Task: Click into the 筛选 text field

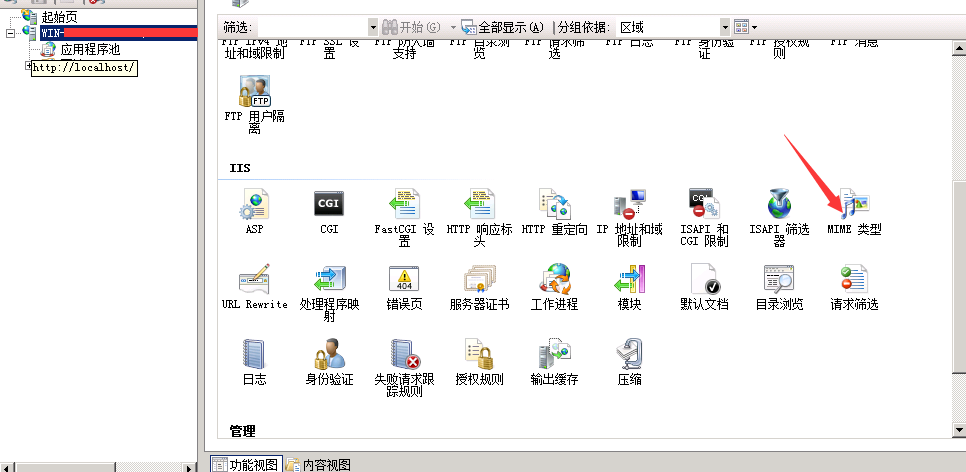Action: pyautogui.click(x=313, y=27)
